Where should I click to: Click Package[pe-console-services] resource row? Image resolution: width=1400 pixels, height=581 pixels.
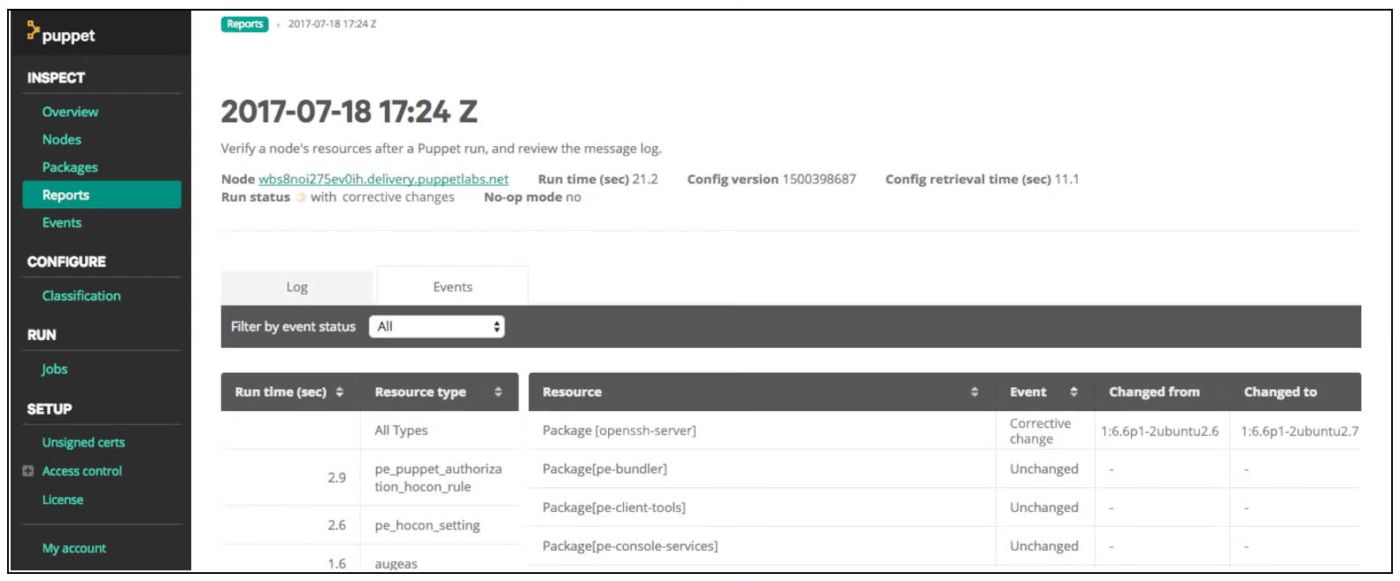click(630, 546)
